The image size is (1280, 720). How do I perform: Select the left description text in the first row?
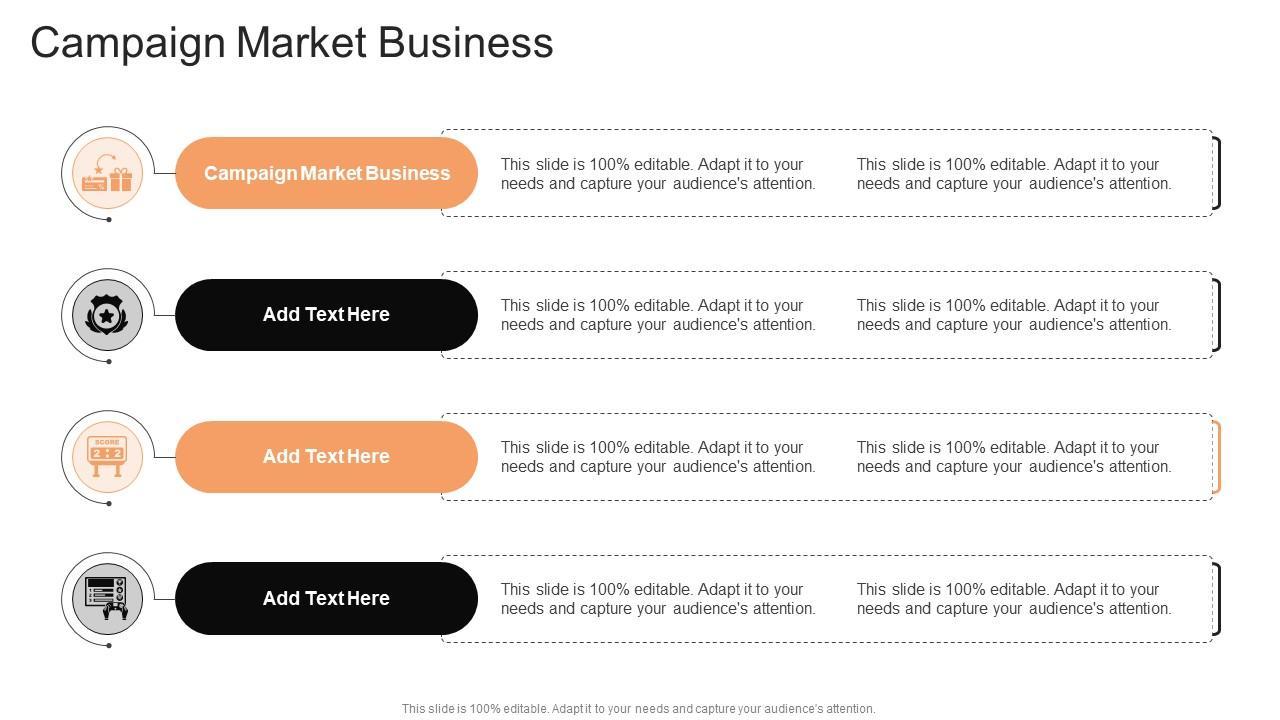(x=658, y=174)
